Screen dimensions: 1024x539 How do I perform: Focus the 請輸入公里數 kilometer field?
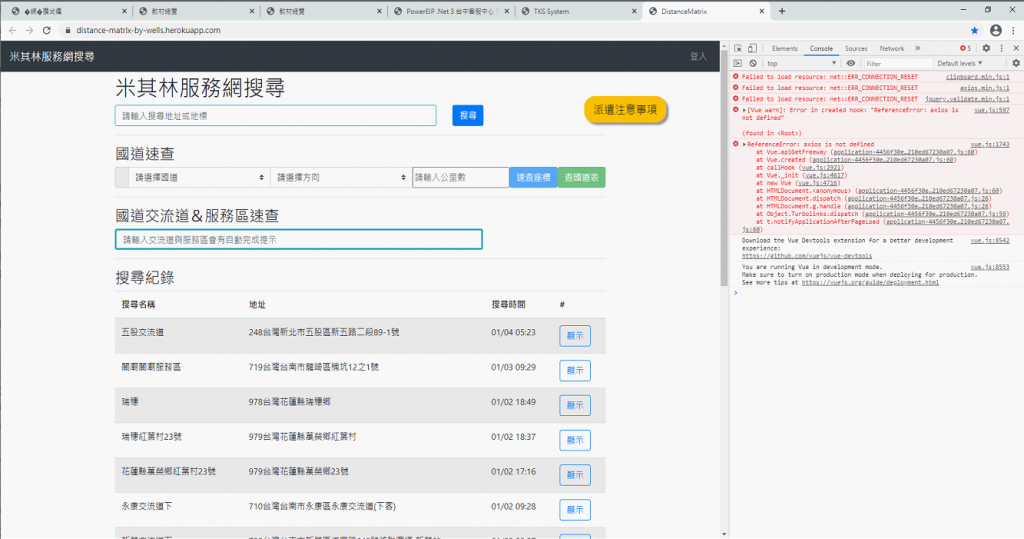460,177
